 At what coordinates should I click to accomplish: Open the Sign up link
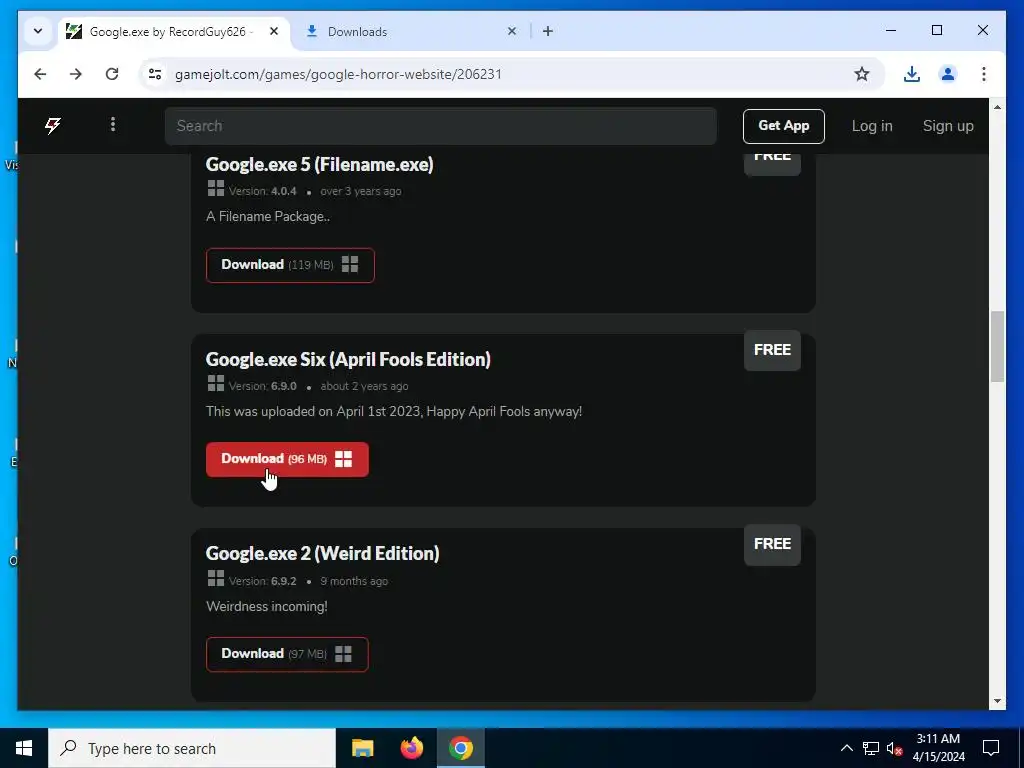[948, 126]
